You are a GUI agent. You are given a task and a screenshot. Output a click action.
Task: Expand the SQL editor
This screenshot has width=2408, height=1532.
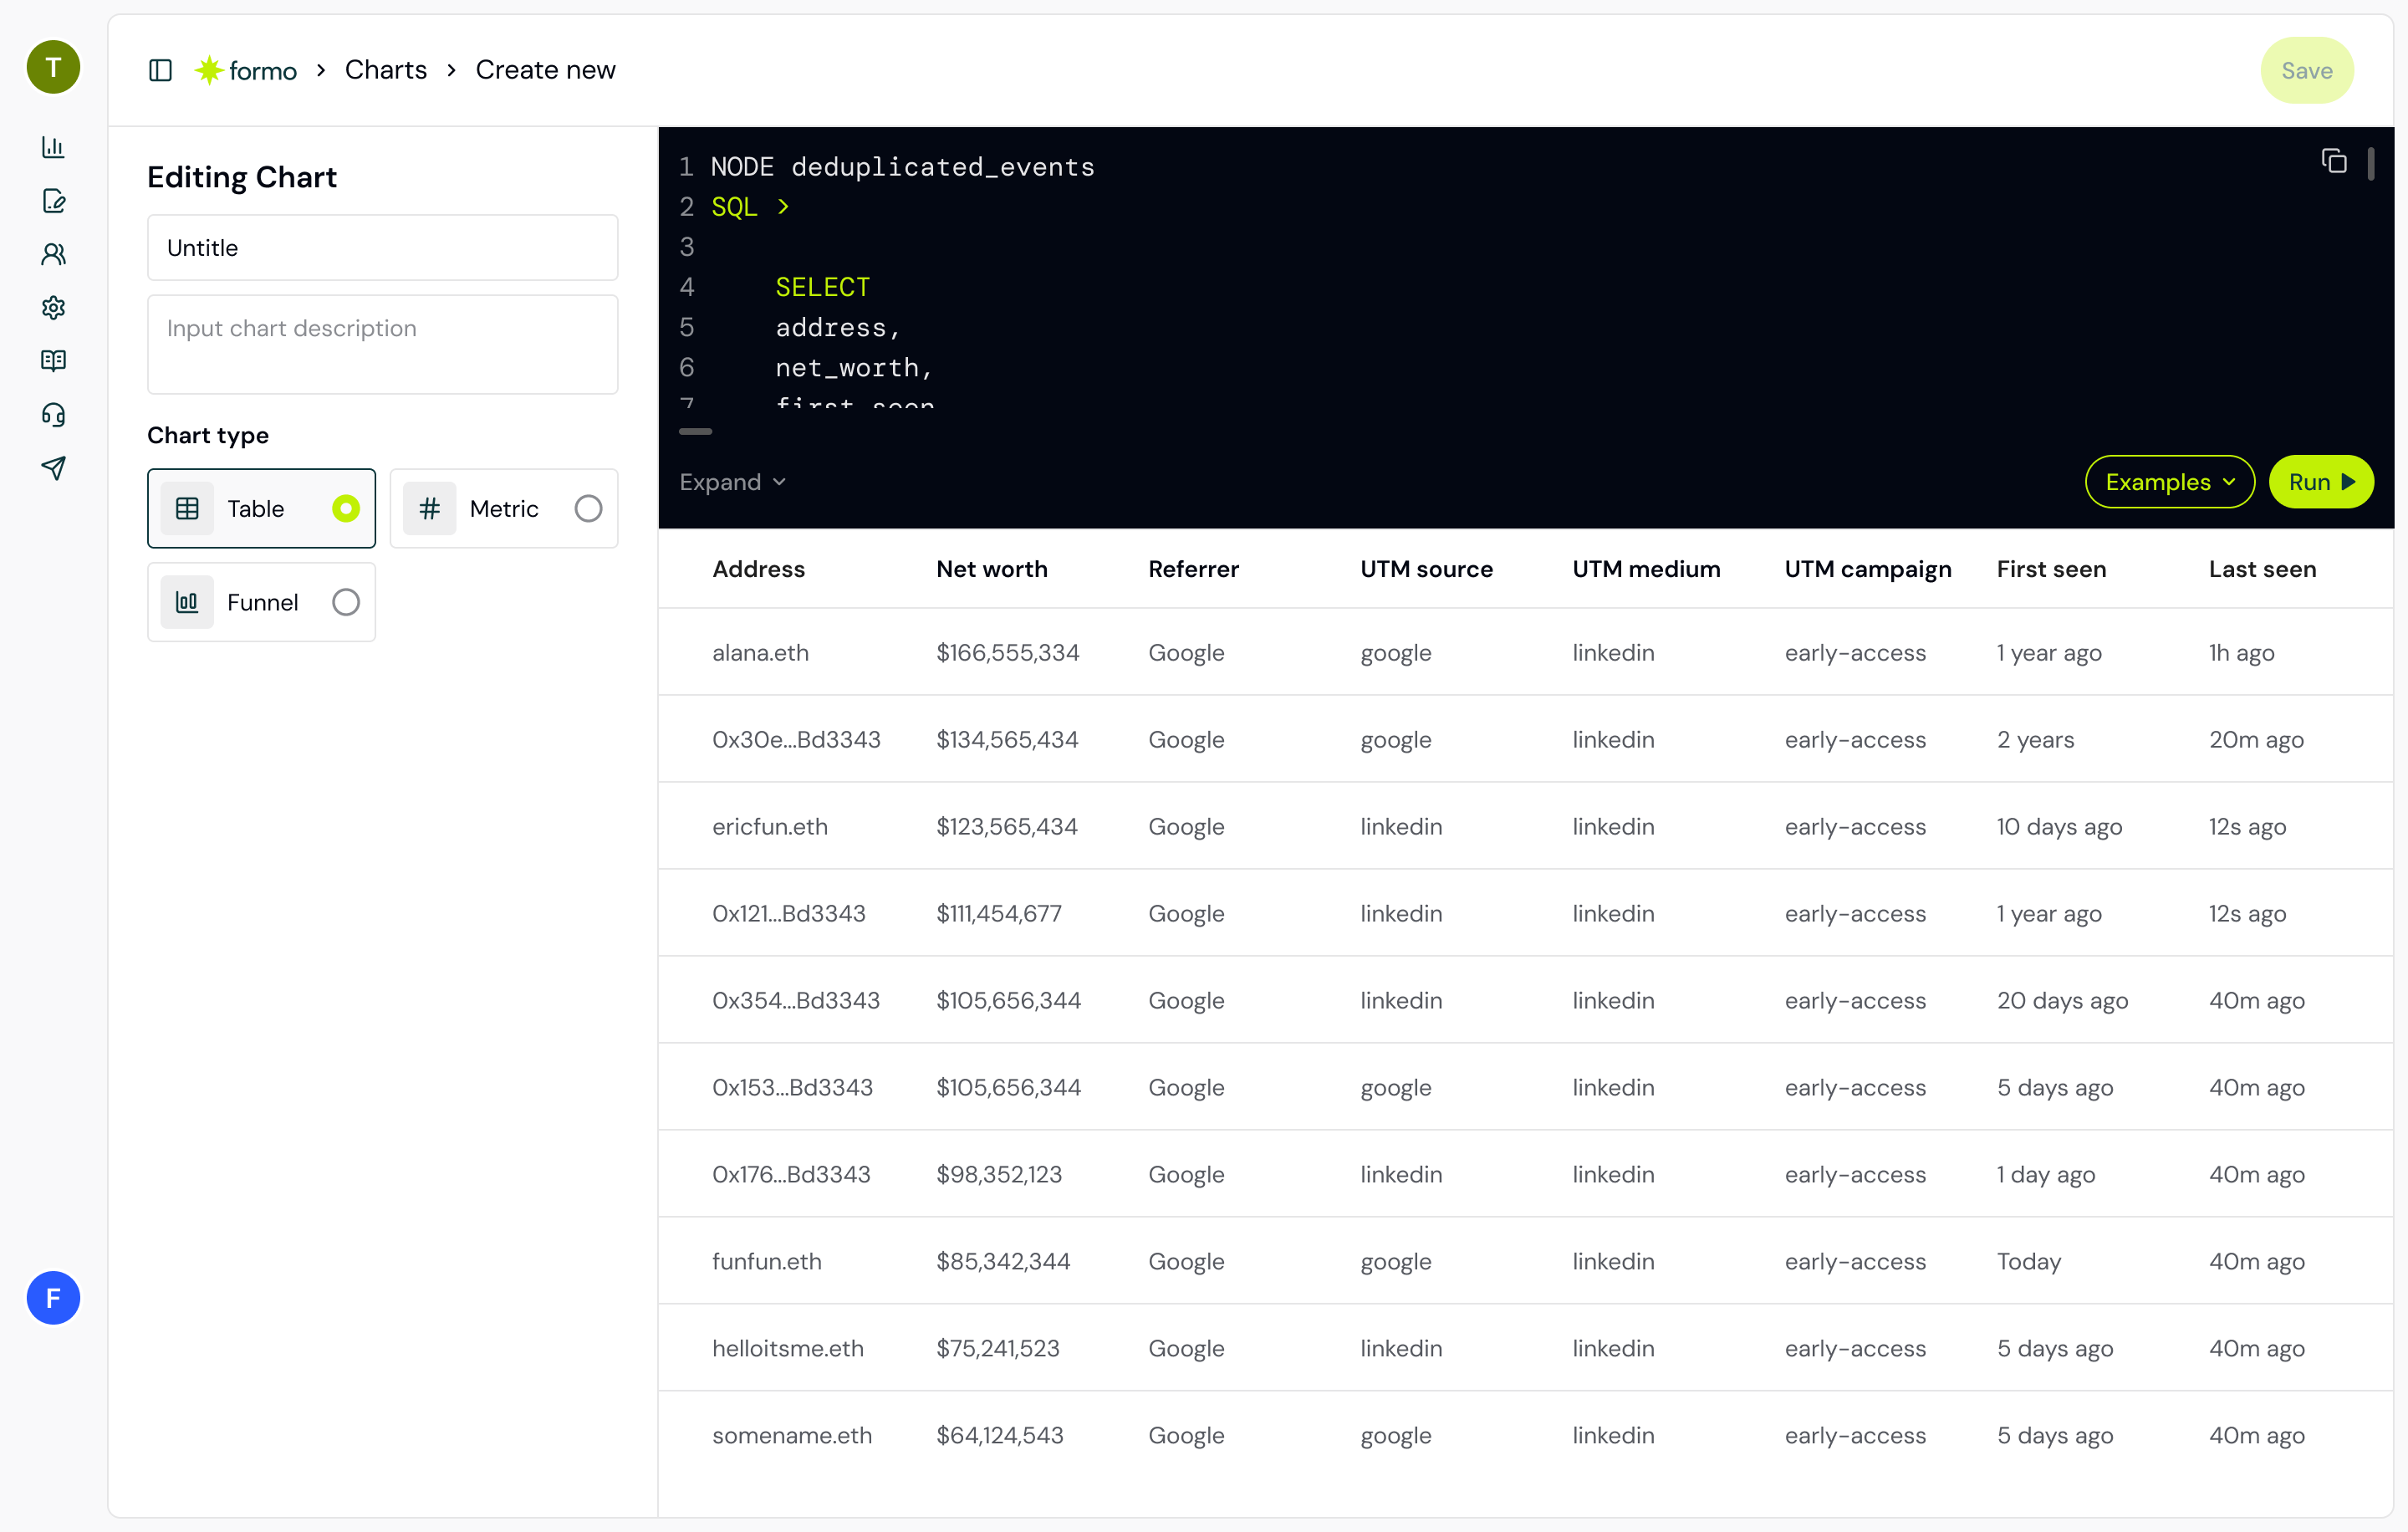pos(732,482)
